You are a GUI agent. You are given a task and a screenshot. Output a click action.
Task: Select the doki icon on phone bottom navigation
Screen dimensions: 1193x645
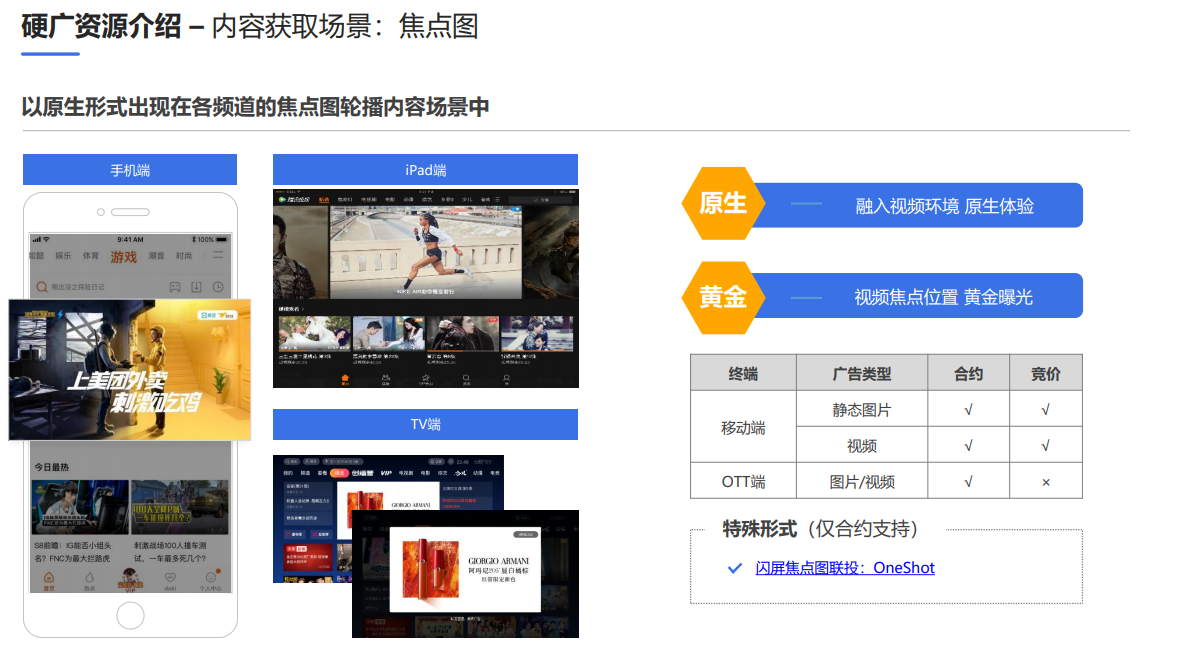170,577
